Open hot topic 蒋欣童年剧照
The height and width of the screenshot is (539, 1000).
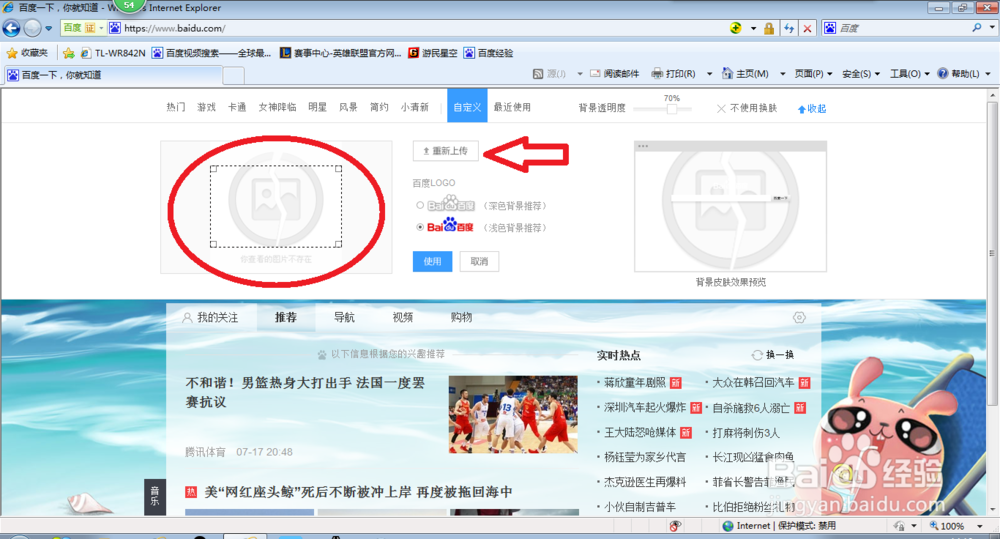pos(635,383)
